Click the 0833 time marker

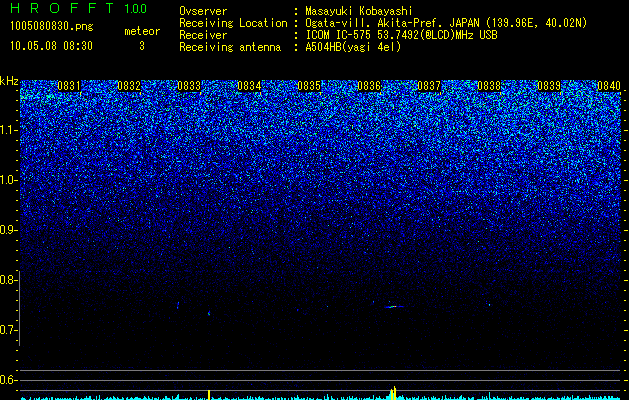click(189, 86)
